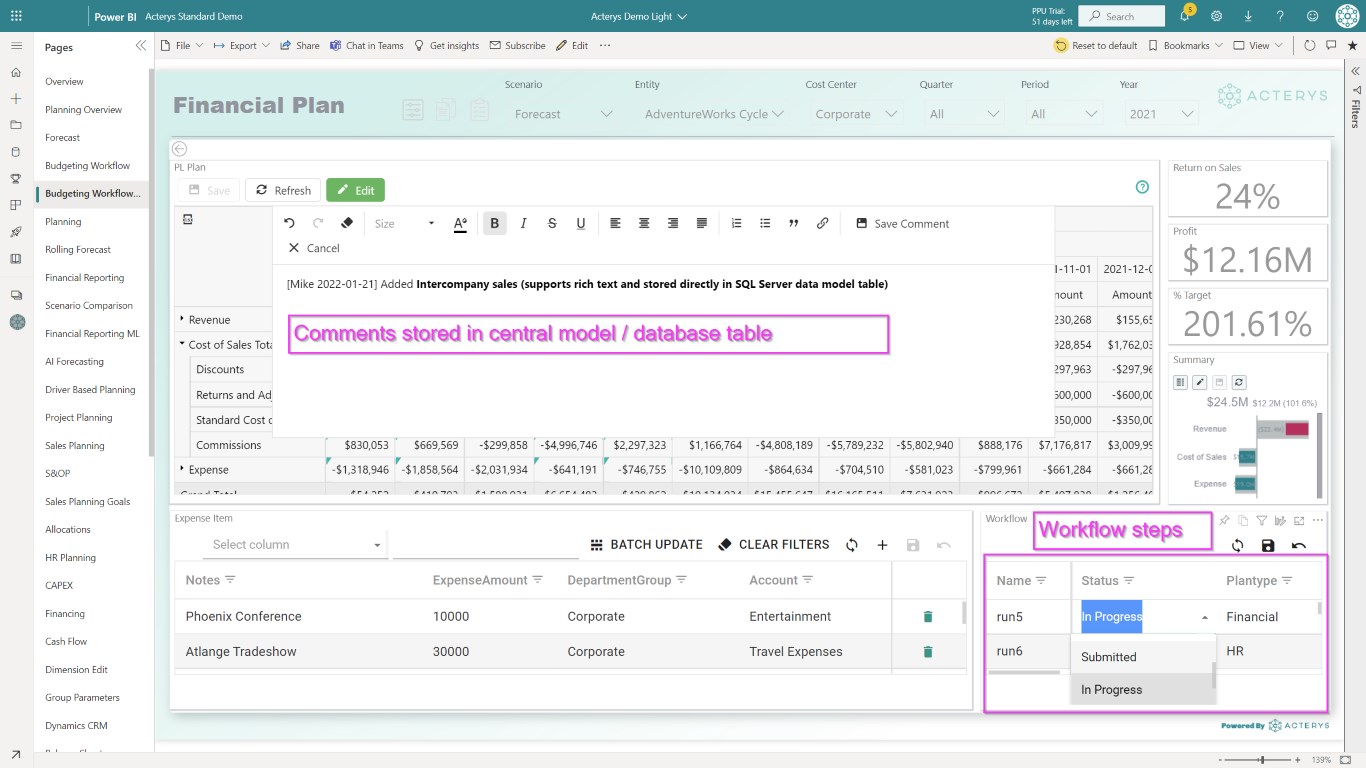Open the Deployment pipelines rocket icon
Screen dimensions: 1366x768
pos(16,232)
